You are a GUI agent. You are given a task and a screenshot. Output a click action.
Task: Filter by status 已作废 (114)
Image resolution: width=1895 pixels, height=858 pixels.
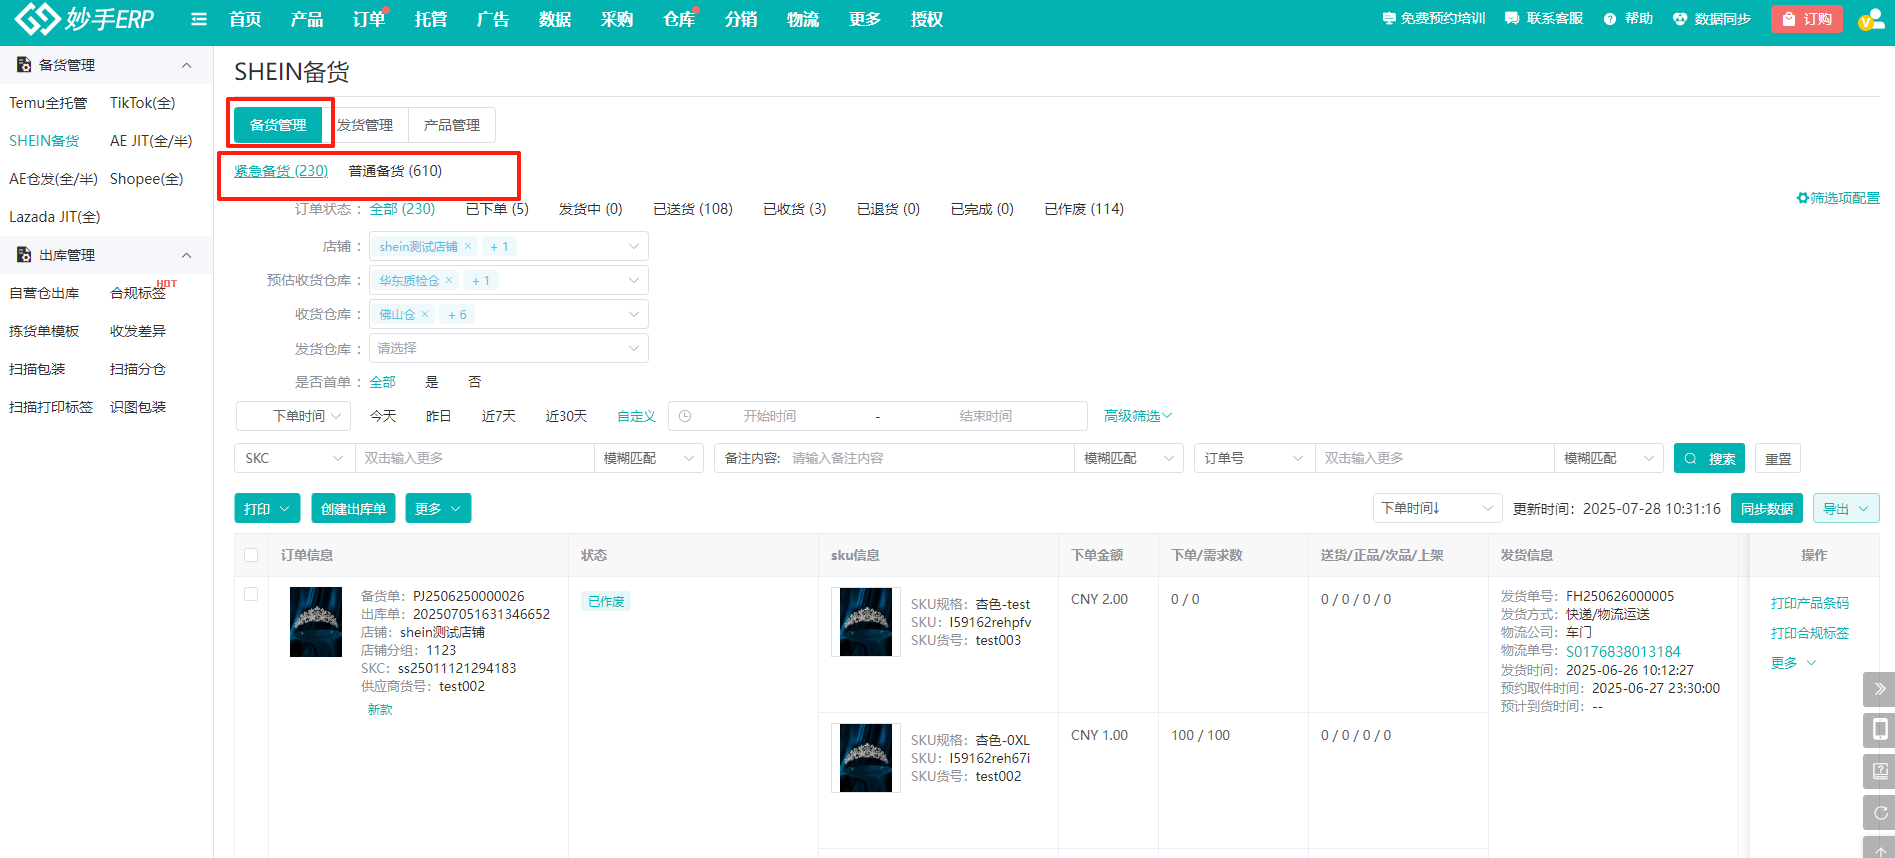(1084, 209)
